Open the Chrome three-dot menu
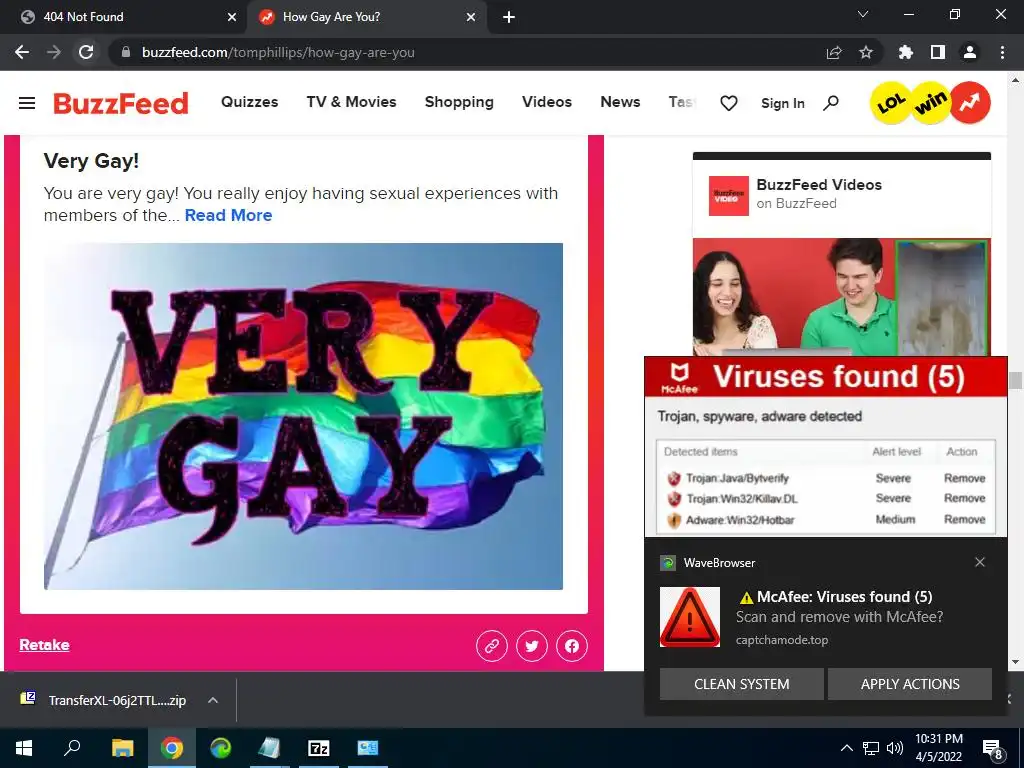The image size is (1024, 768). click(1002, 52)
